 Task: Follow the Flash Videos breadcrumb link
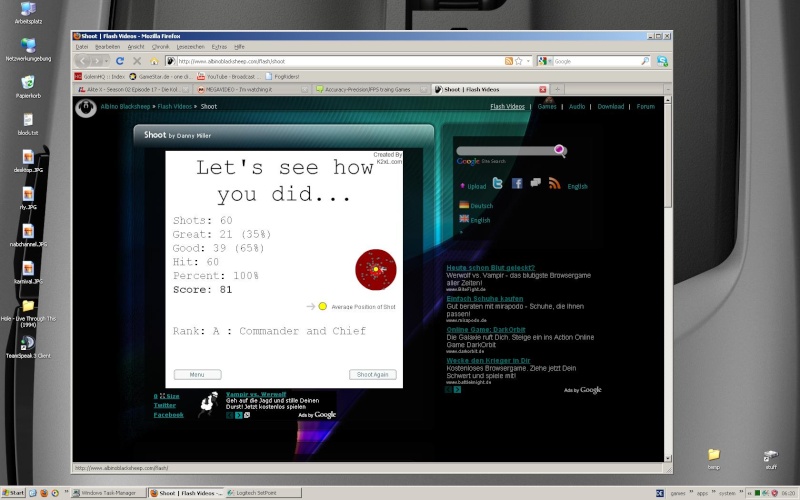coord(174,107)
